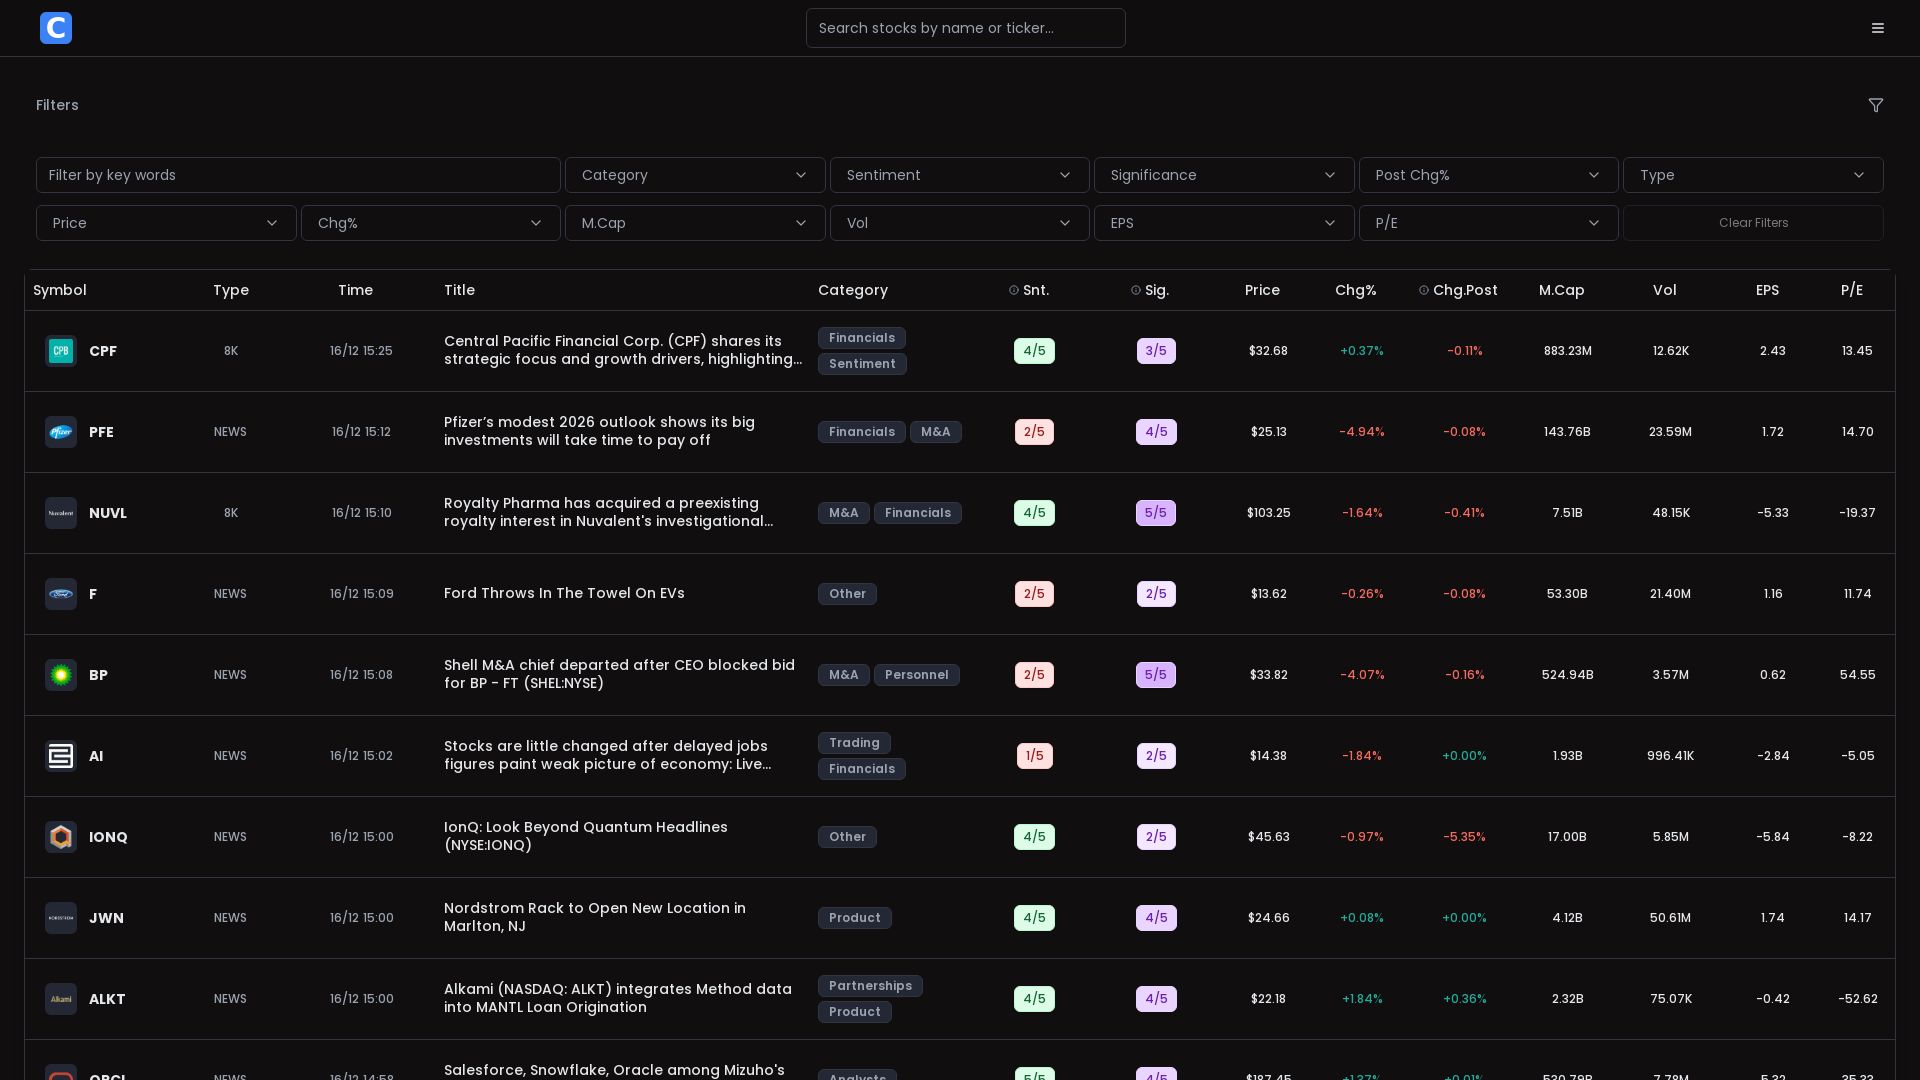Viewport: 1920px width, 1080px height.
Task: Open the Sentiment filter dropdown
Action: tap(959, 175)
